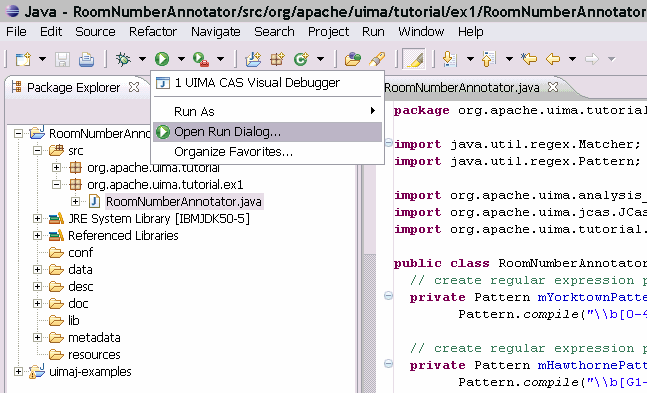Collapse the org.apache.uima.tutorial.ex1 package
The image size is (647, 393).
point(57,184)
